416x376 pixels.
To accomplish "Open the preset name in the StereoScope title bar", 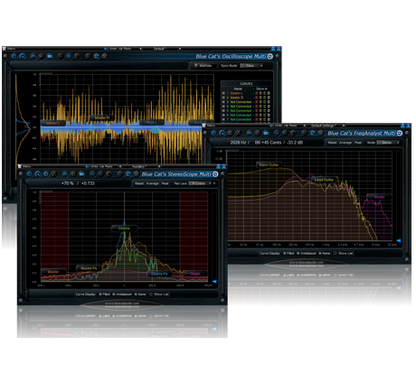I will (139, 166).
